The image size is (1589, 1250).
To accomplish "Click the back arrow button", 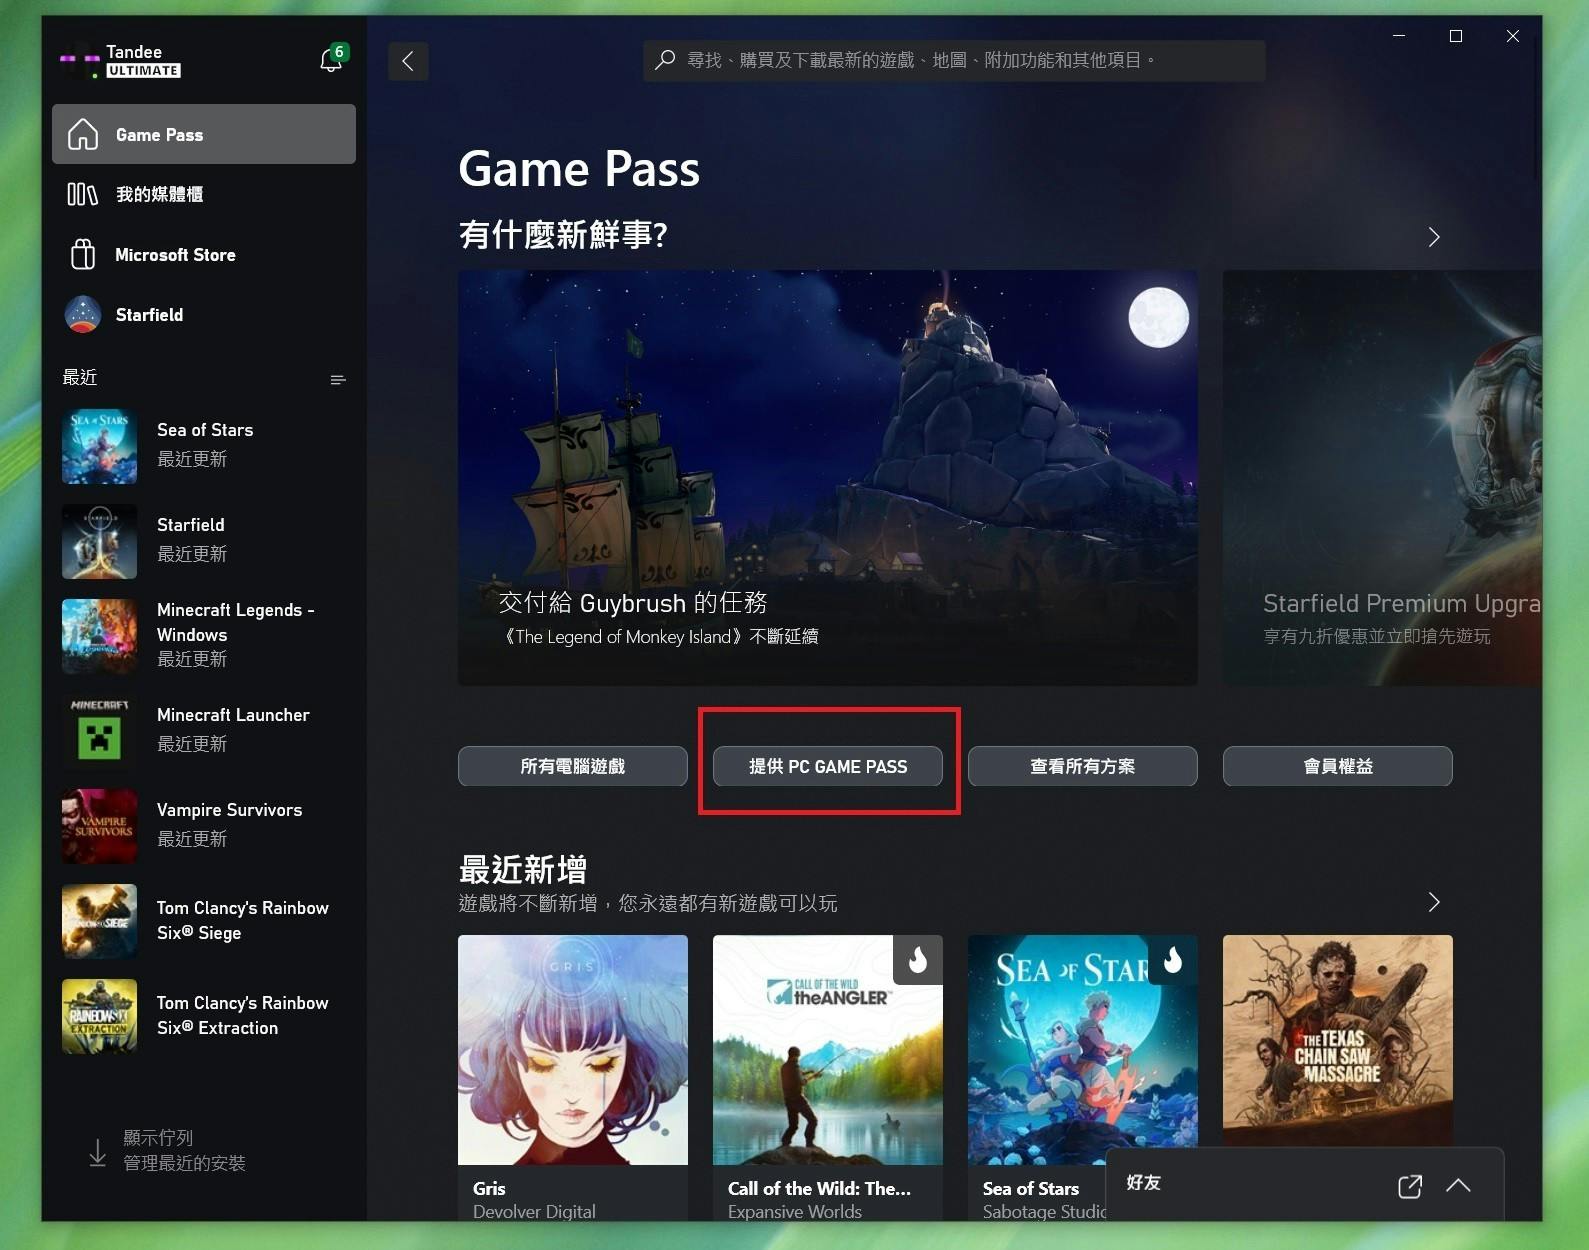I will click(408, 61).
